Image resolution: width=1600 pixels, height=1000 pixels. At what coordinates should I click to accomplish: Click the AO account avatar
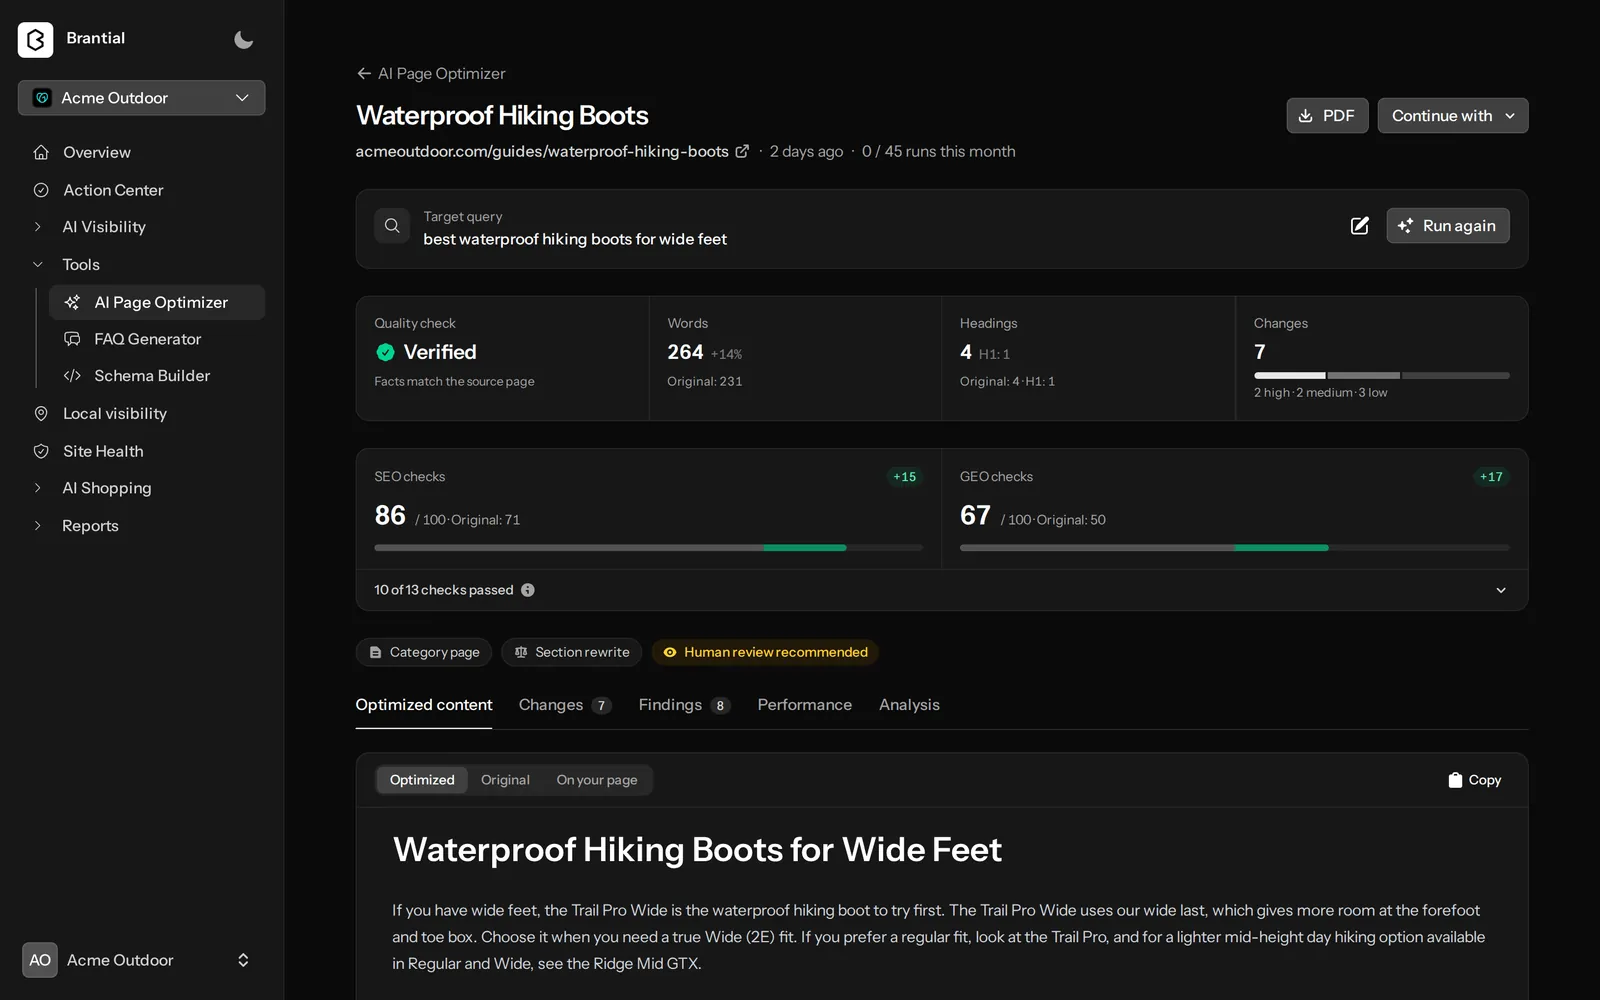pyautogui.click(x=40, y=960)
